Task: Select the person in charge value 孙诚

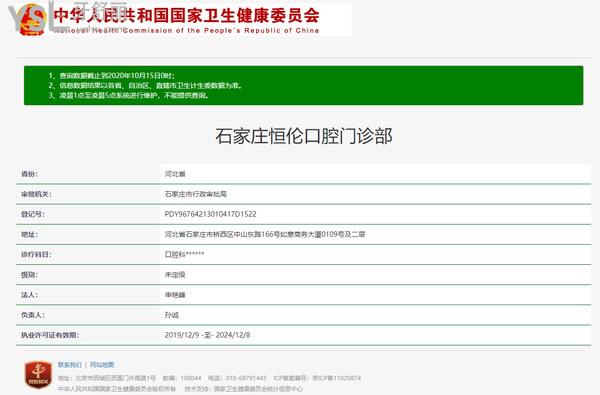Action: tap(172, 315)
